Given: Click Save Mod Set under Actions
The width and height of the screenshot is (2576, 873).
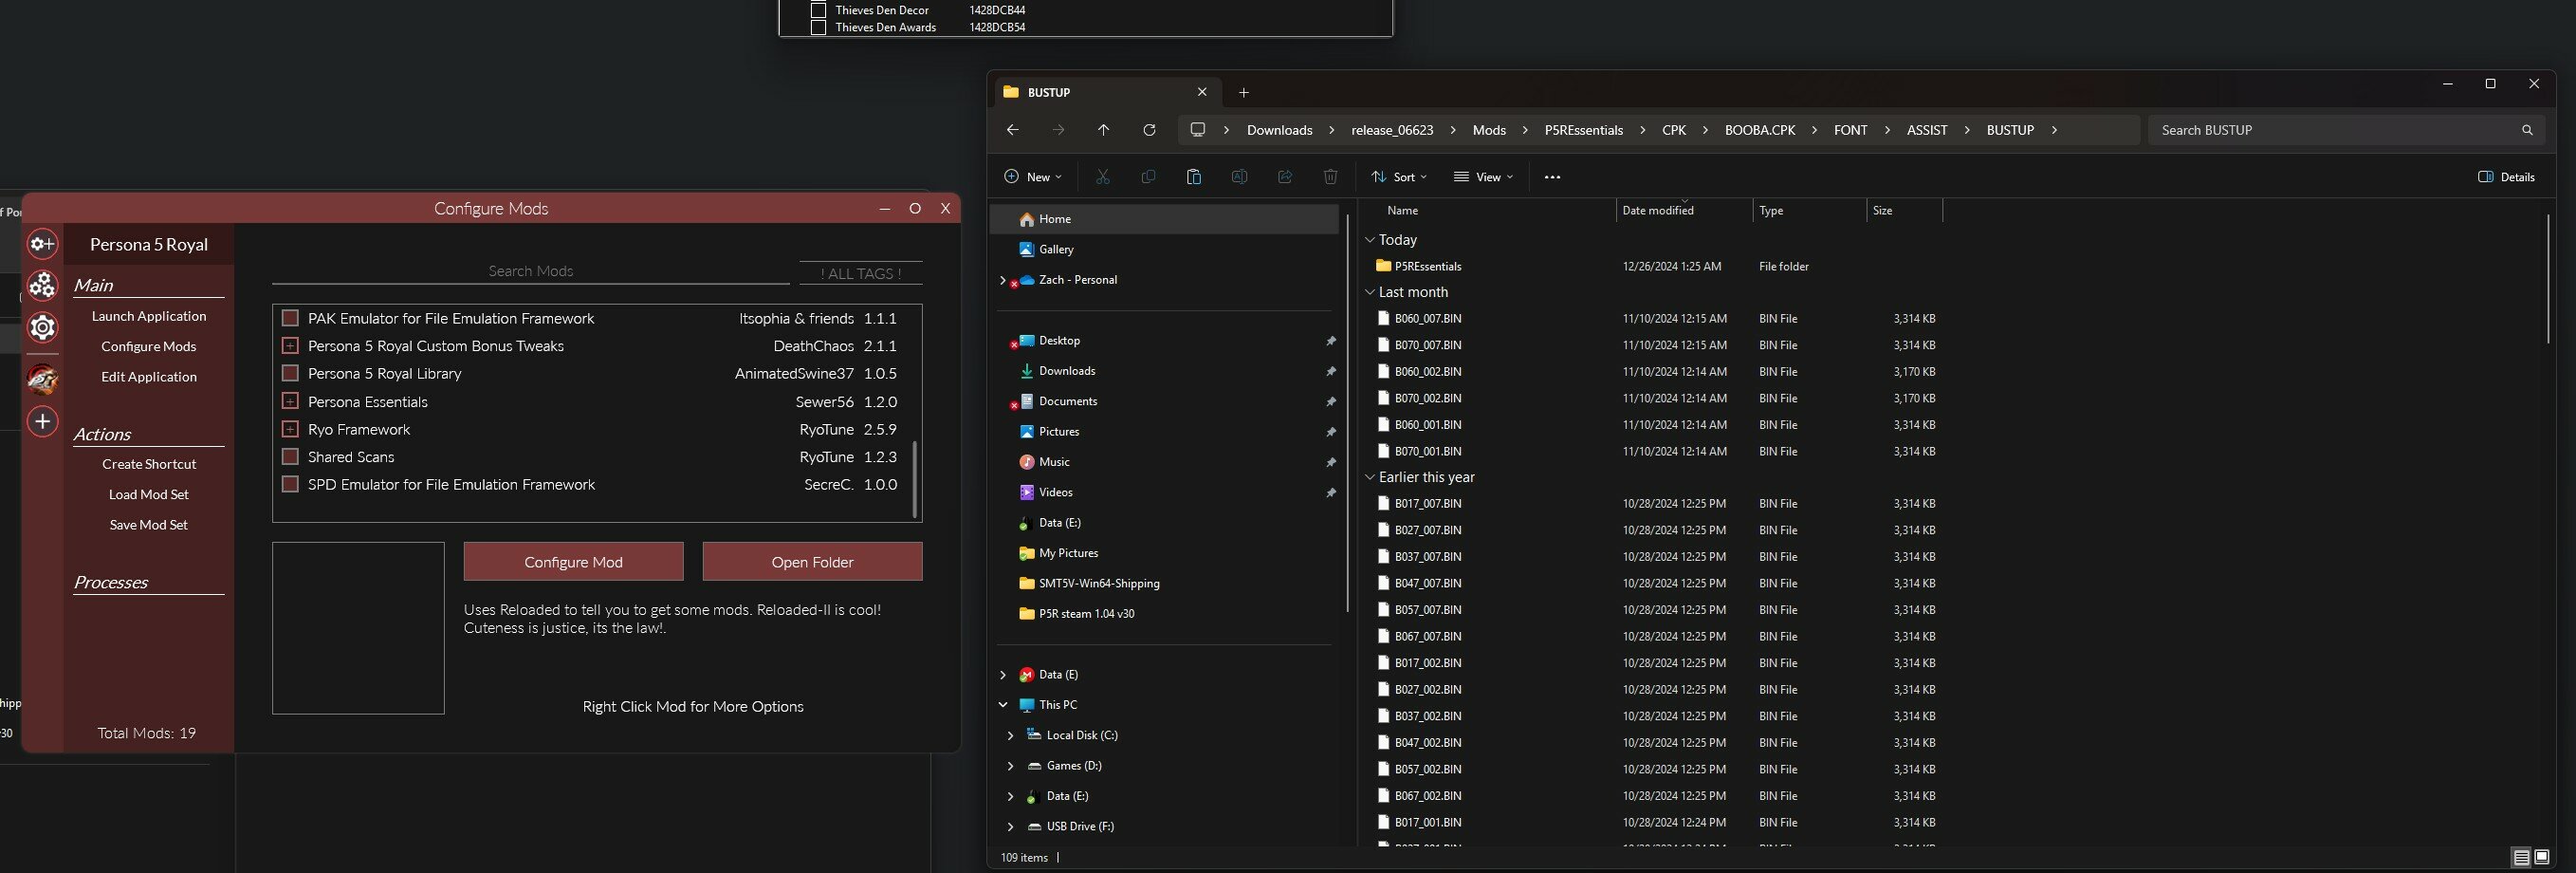Looking at the screenshot, I should (x=149, y=525).
